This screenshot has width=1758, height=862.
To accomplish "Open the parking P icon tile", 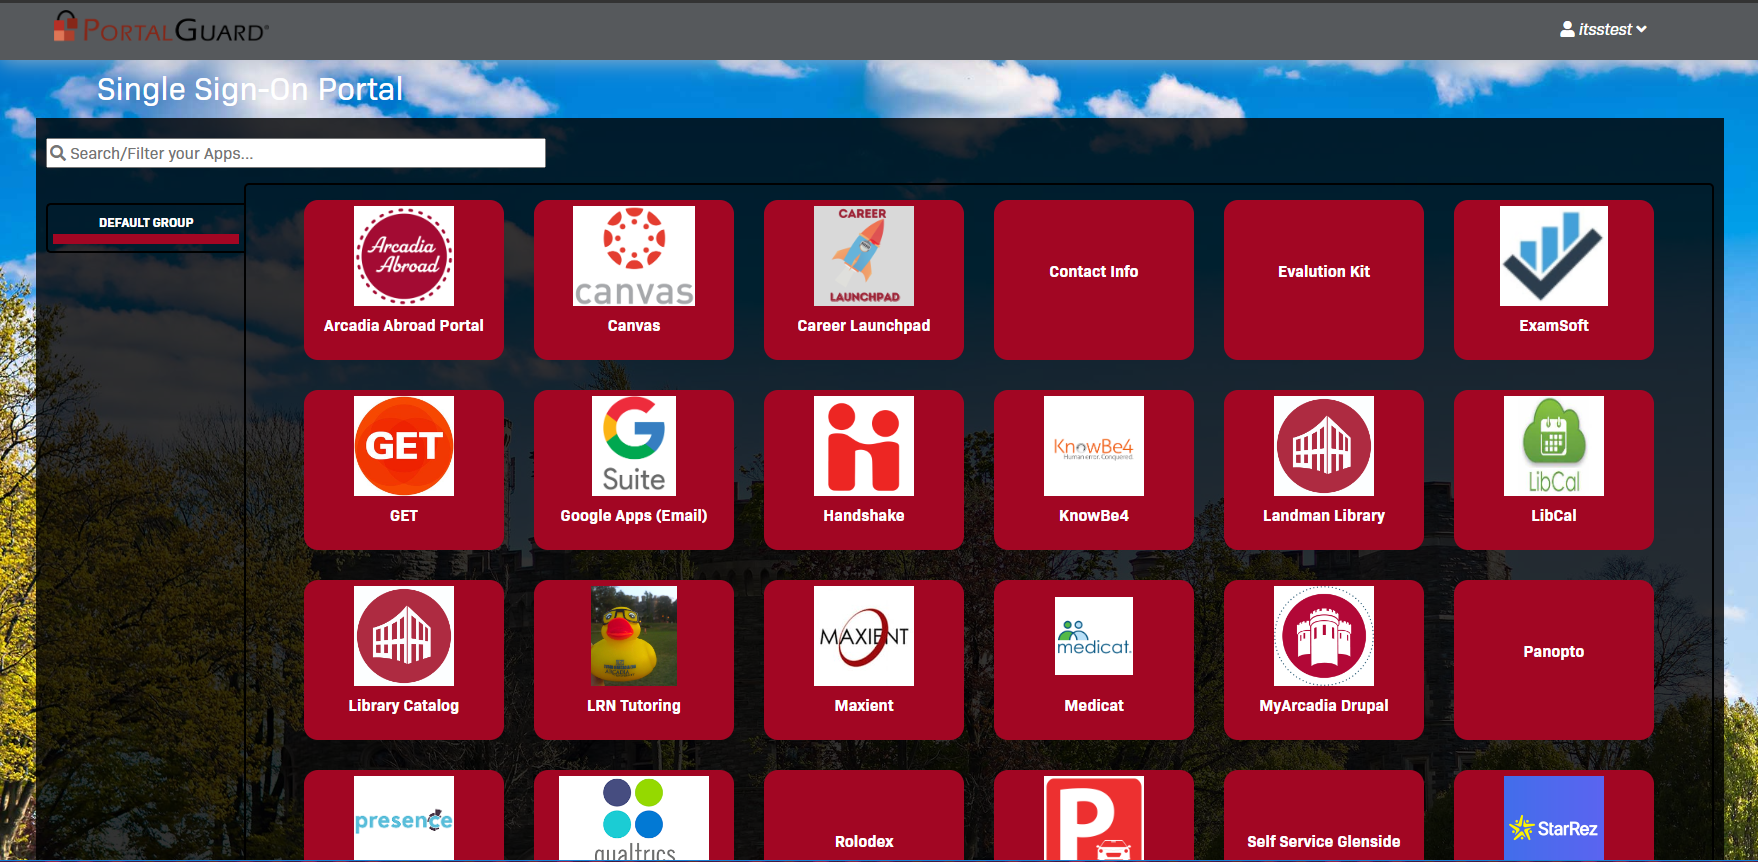I will [1094, 818].
